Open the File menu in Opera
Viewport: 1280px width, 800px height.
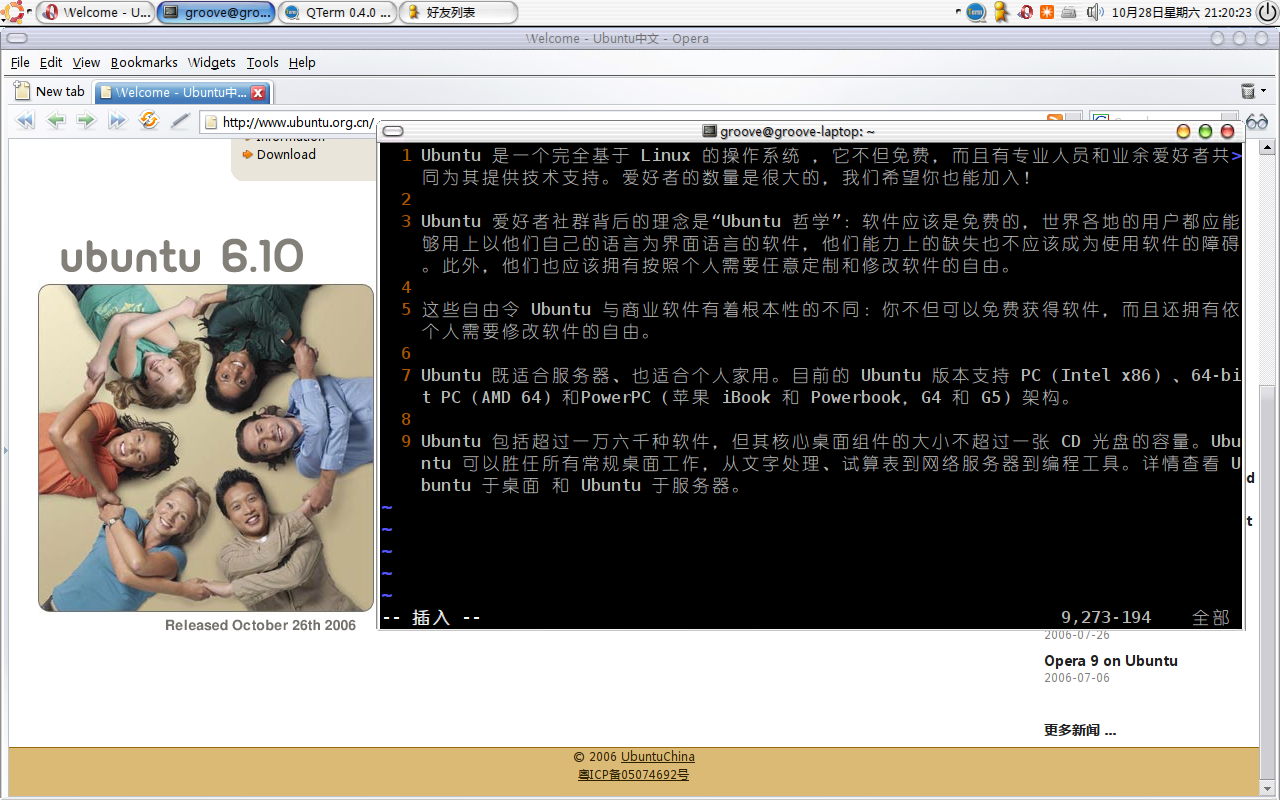20,62
